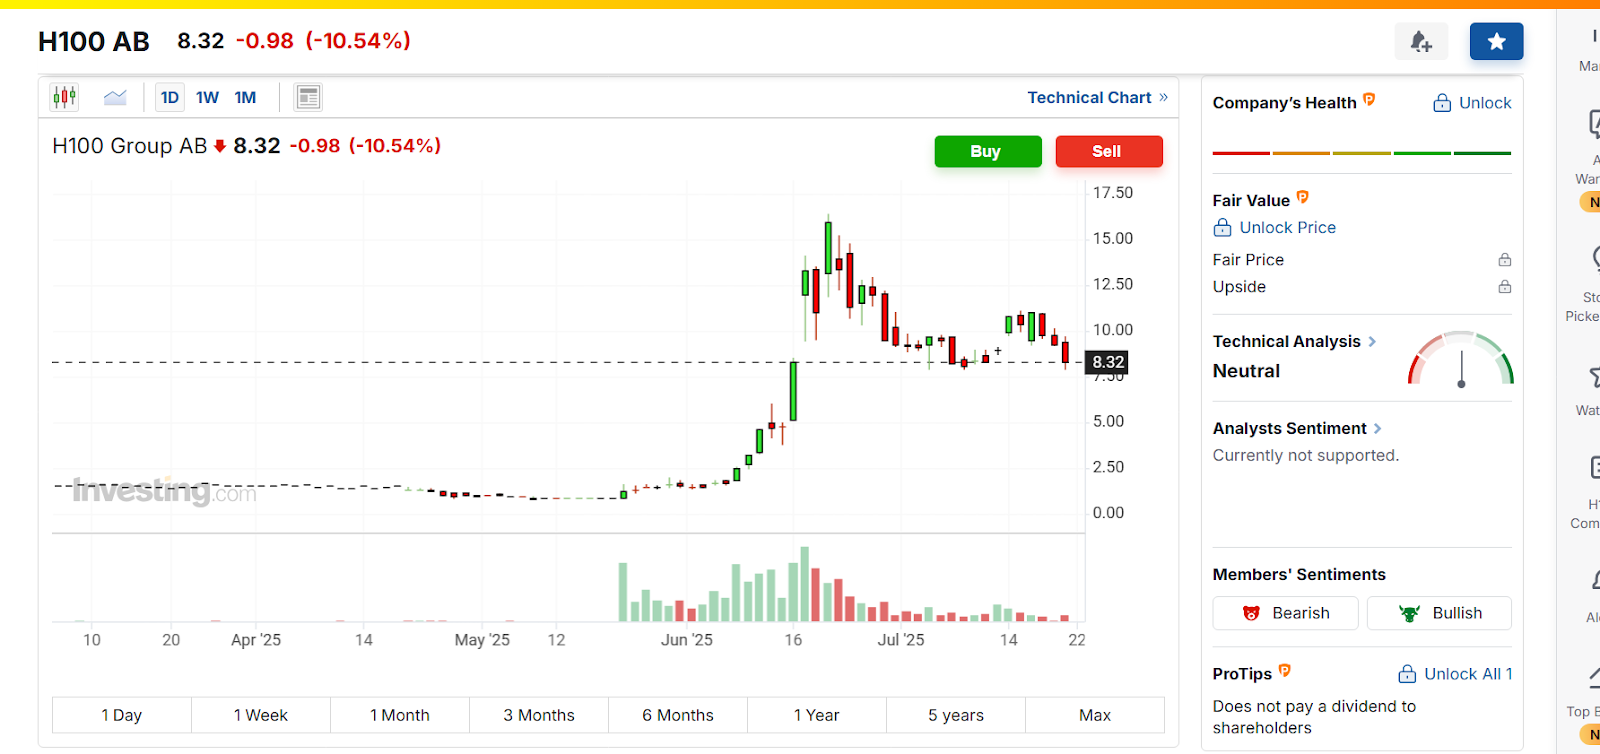Viewport: 1600px width, 754px height.
Task: Click the H100 AB page title
Action: (x=94, y=41)
